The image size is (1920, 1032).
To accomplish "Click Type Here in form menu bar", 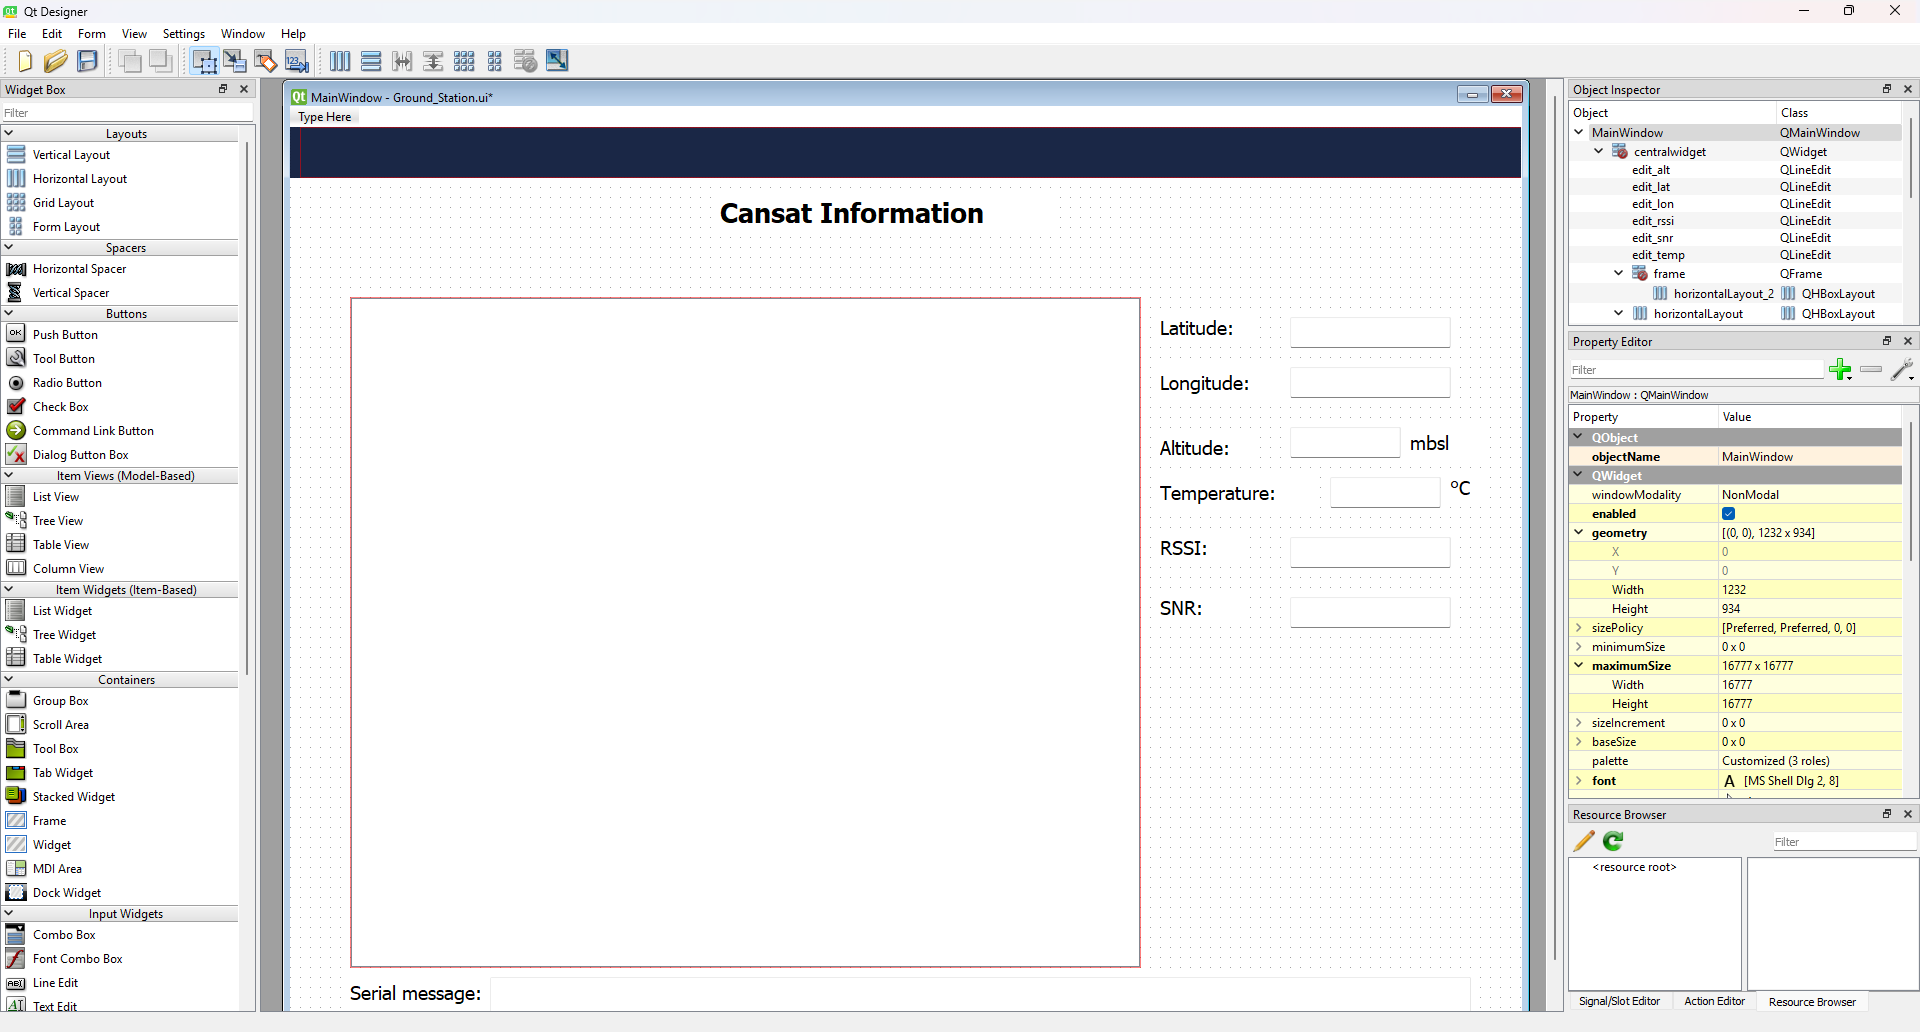I will (x=325, y=117).
